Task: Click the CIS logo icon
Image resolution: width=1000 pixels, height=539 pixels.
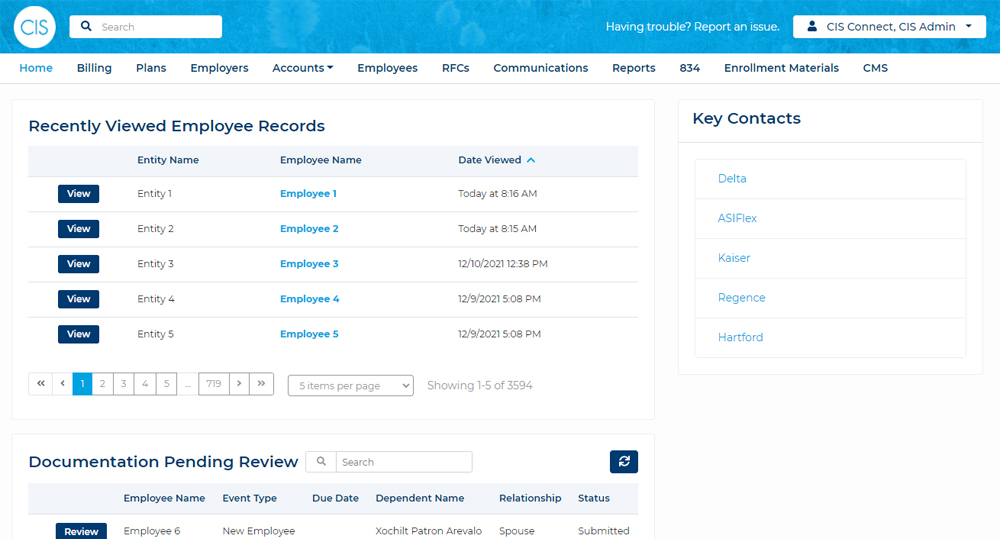Action: [x=34, y=27]
